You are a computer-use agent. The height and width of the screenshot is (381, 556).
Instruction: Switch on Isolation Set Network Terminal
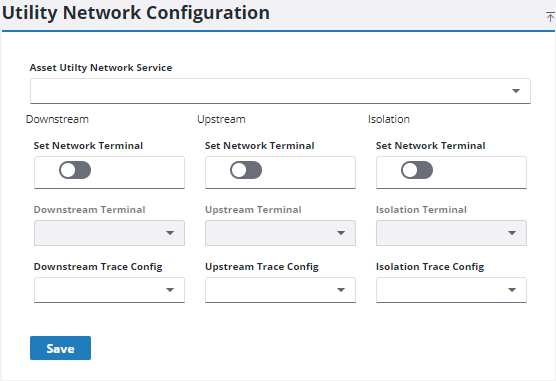point(417,170)
